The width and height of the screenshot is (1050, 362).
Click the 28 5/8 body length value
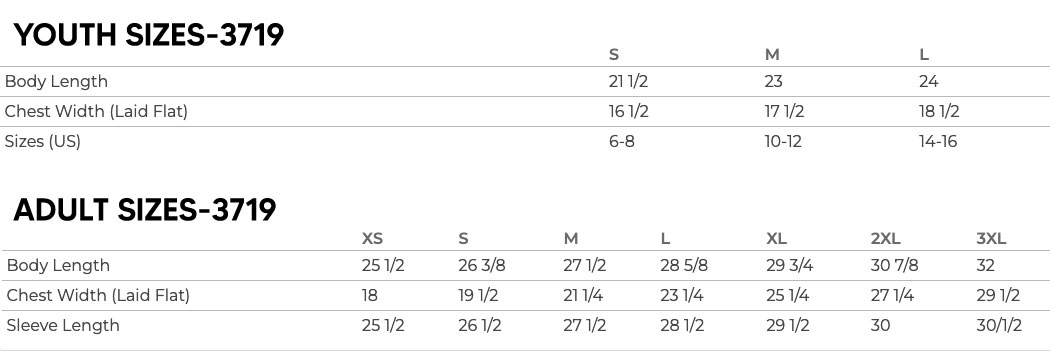[x=684, y=266]
